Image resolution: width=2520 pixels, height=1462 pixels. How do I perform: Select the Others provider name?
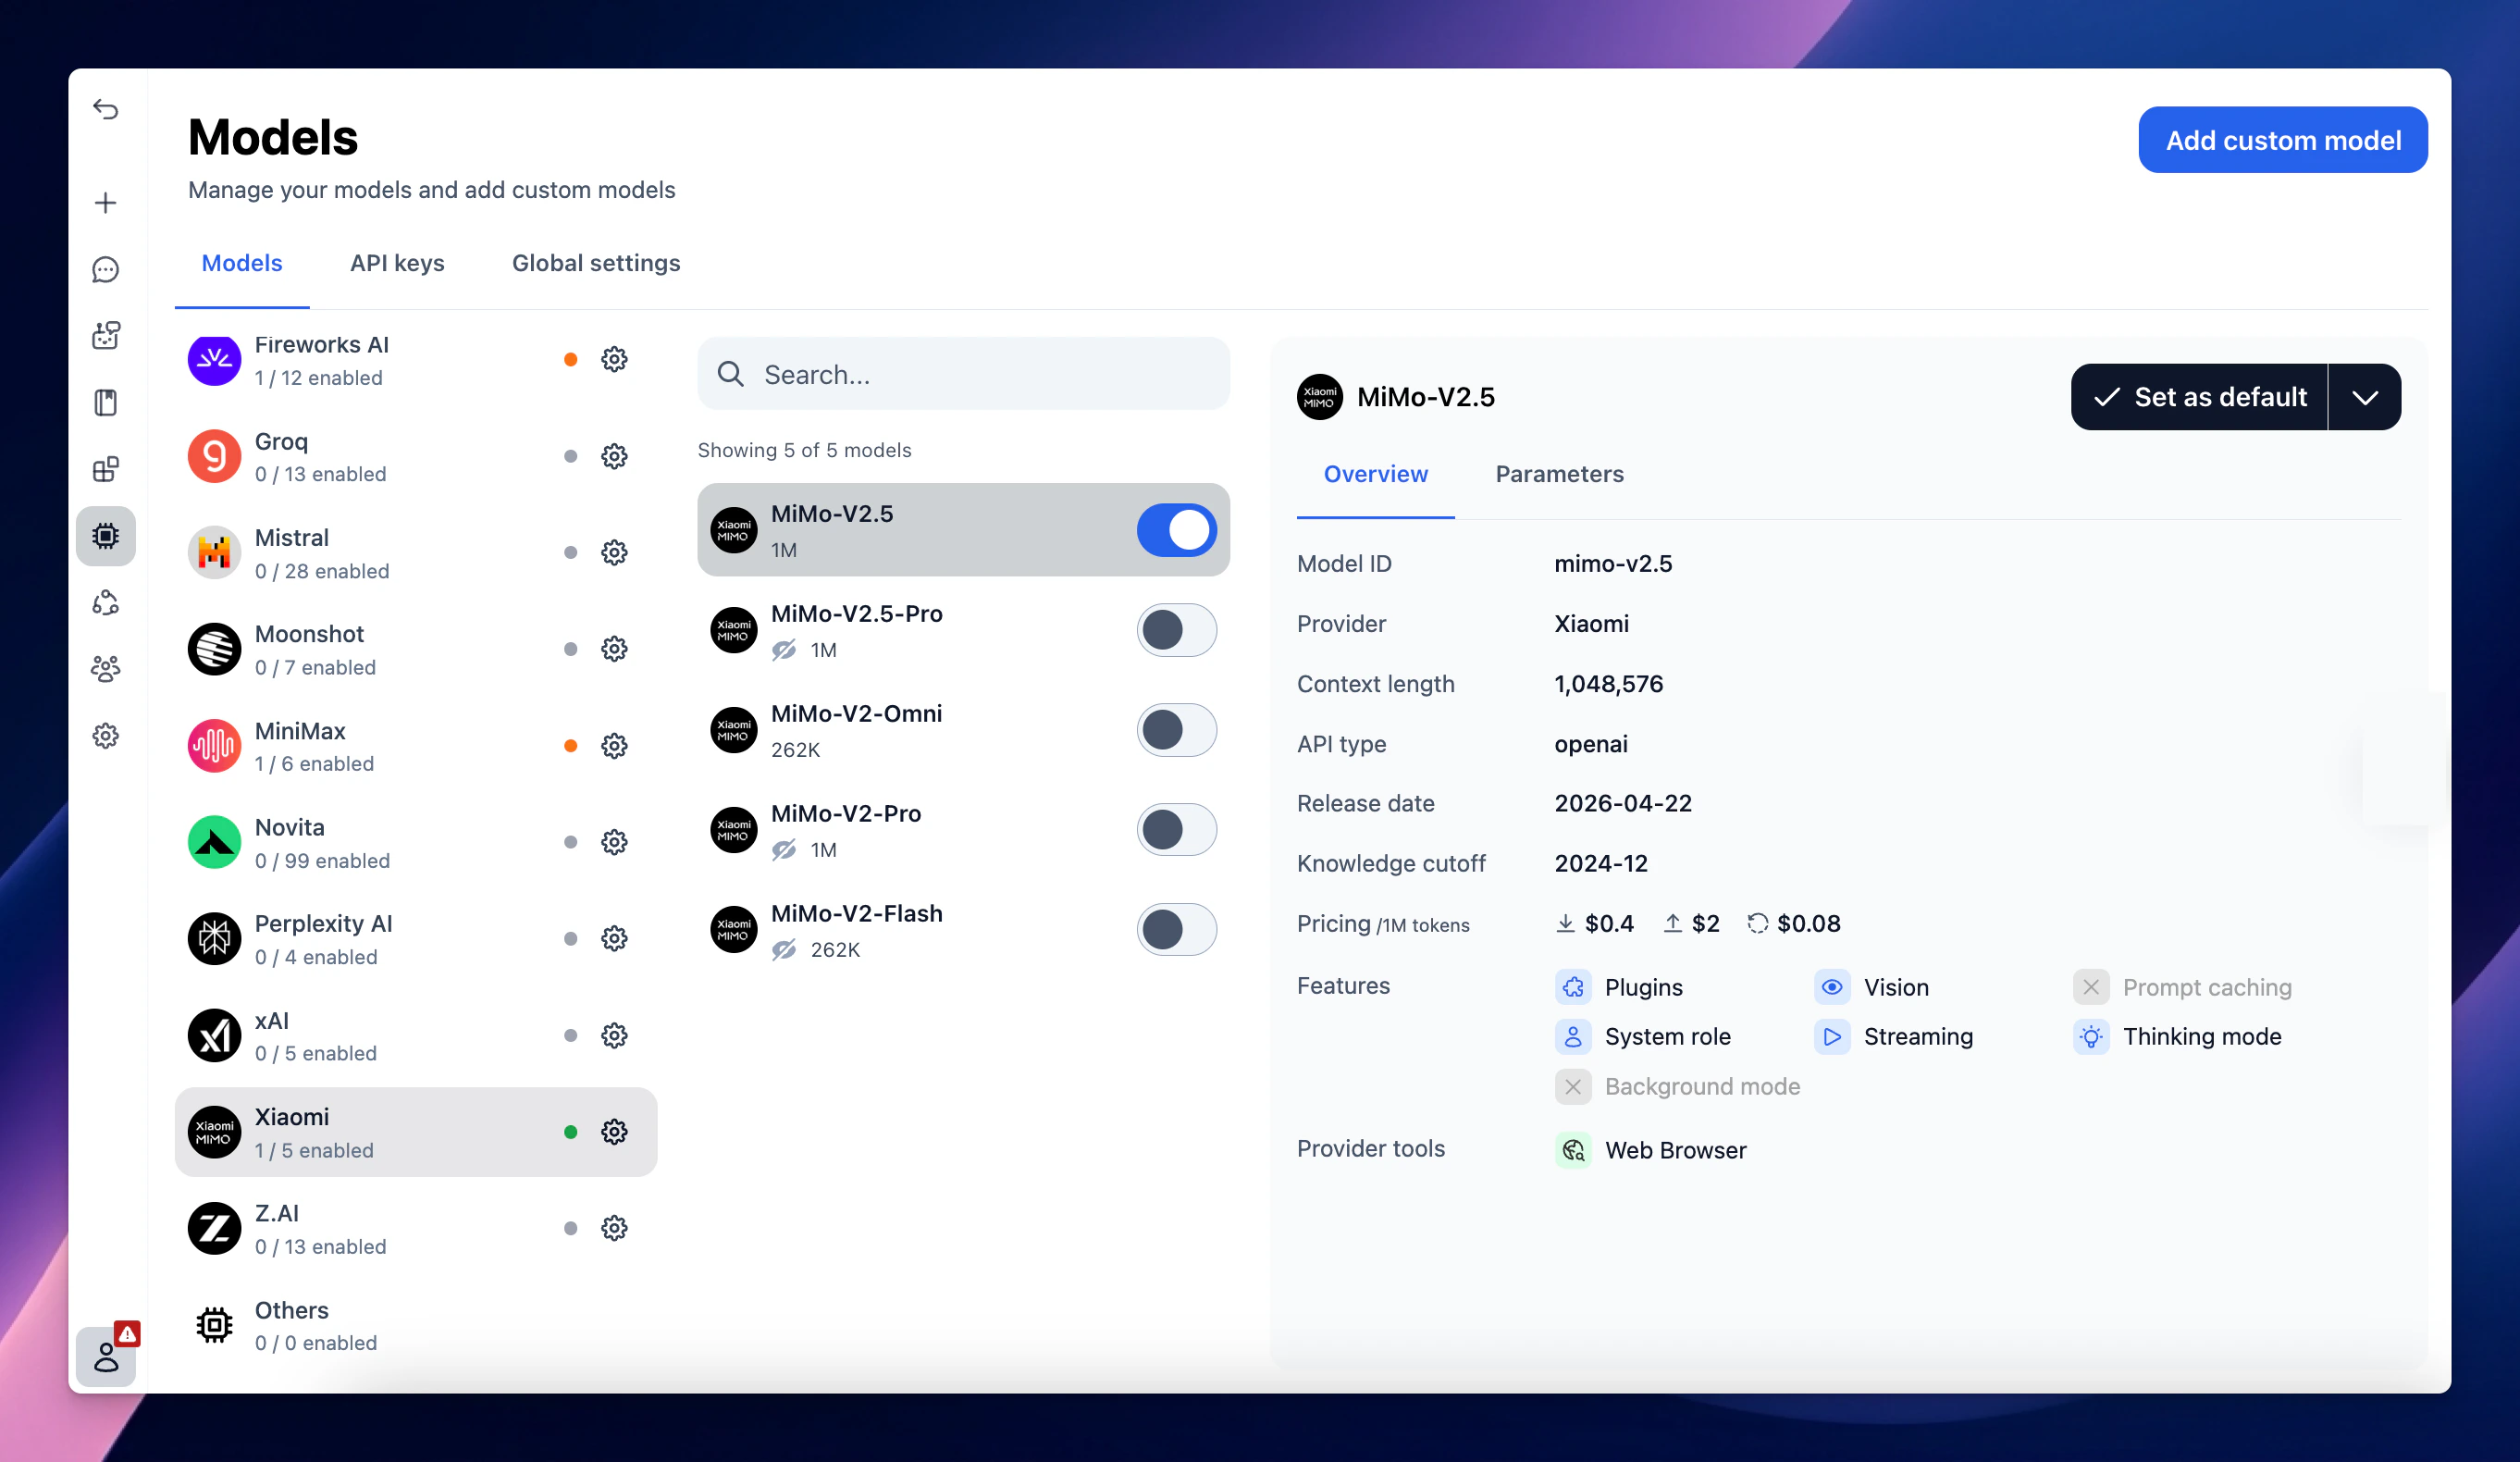click(x=291, y=1310)
